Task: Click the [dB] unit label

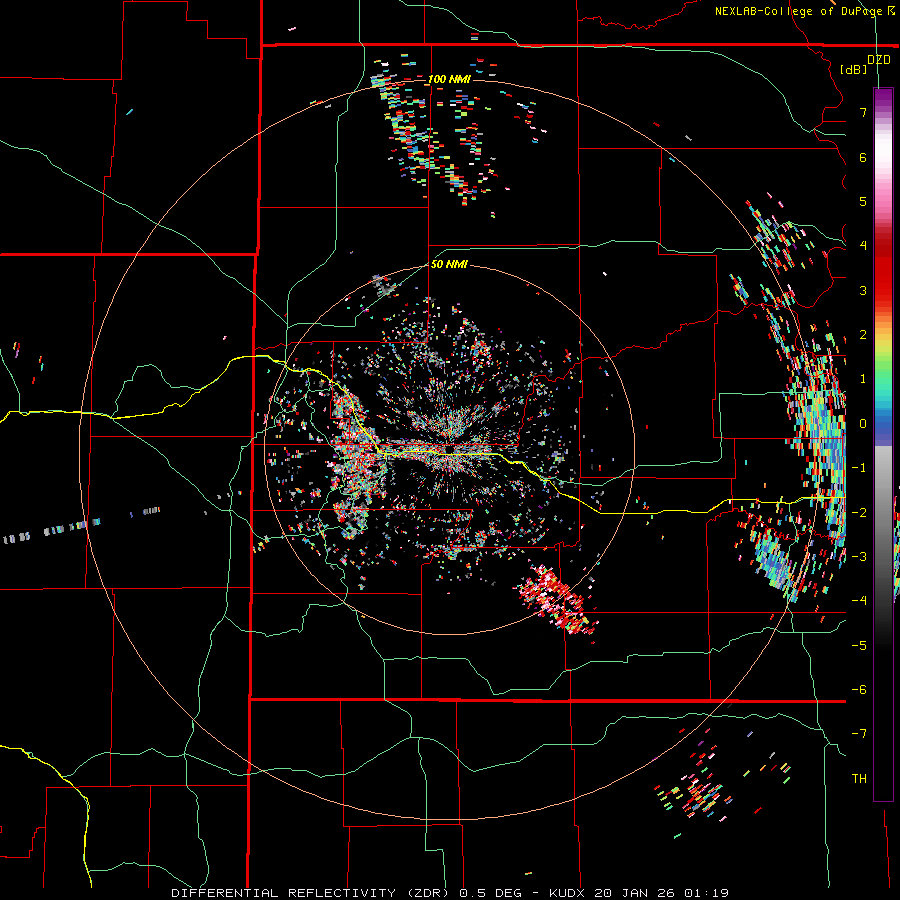Action: 854,69
